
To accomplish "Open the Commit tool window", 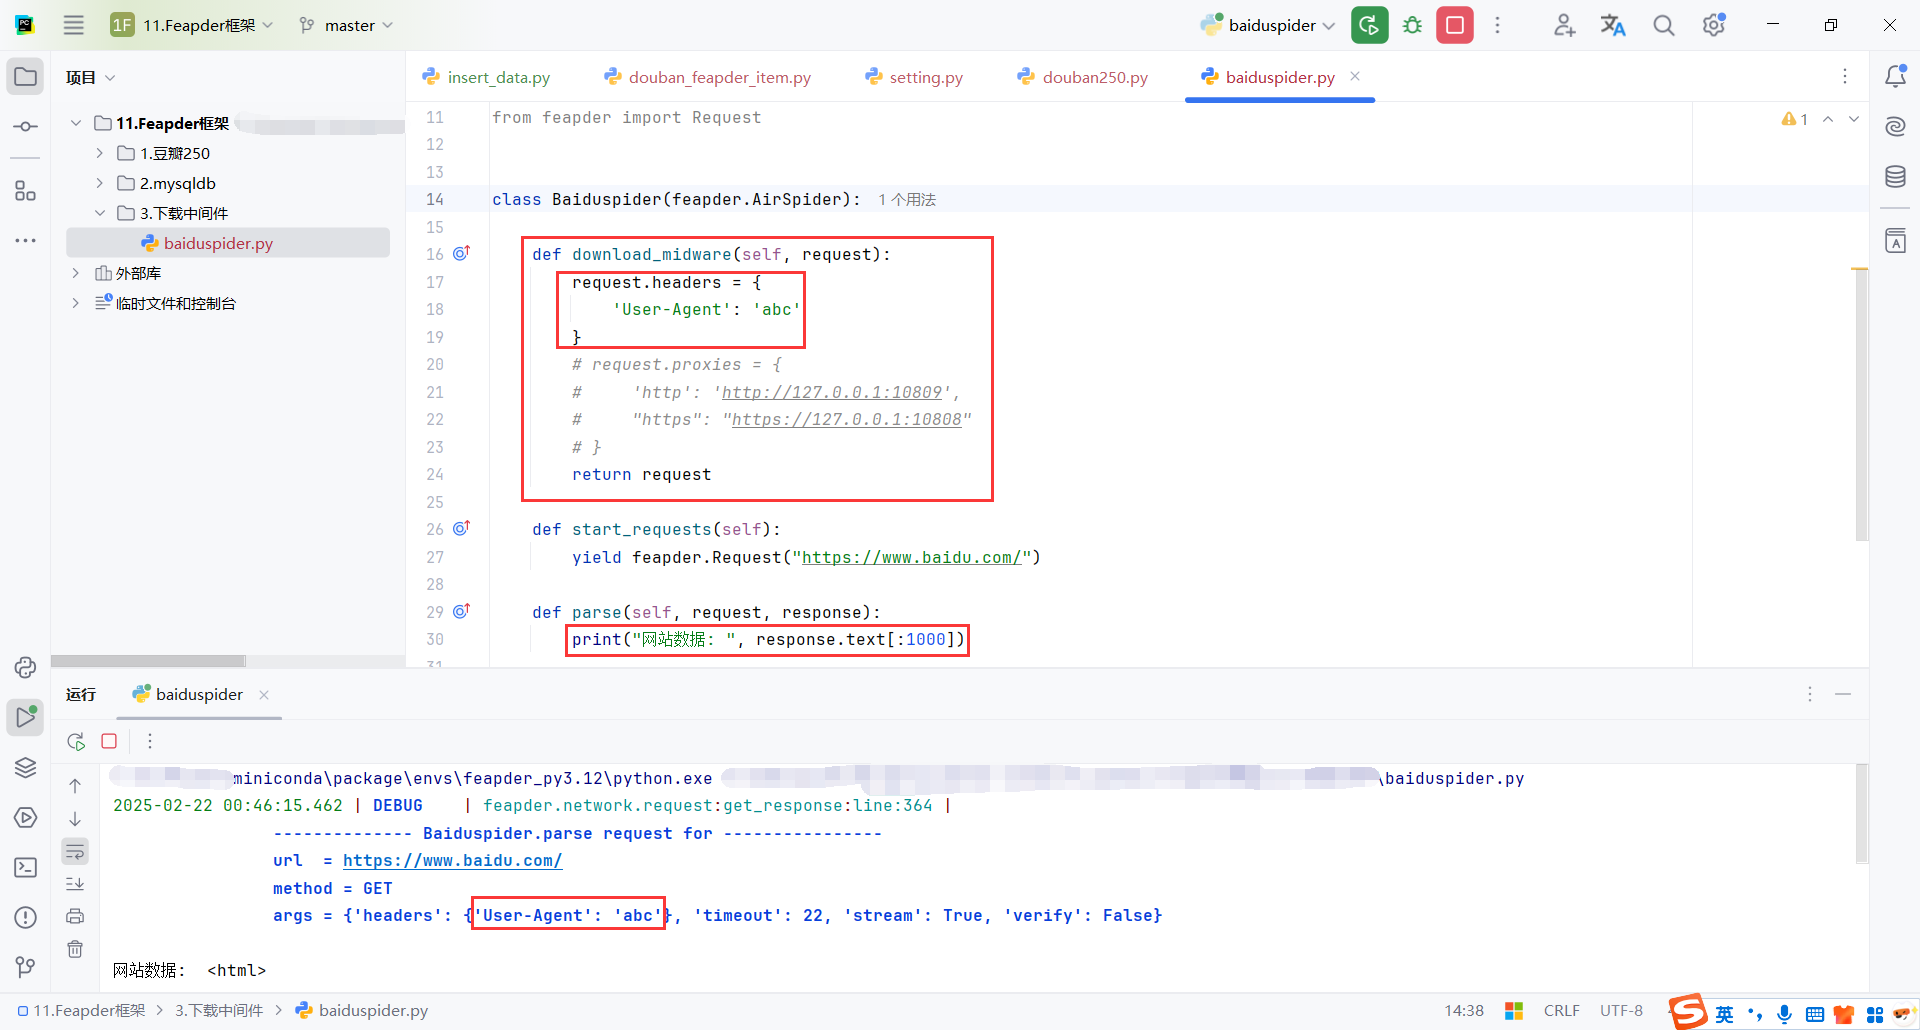I will [x=25, y=126].
